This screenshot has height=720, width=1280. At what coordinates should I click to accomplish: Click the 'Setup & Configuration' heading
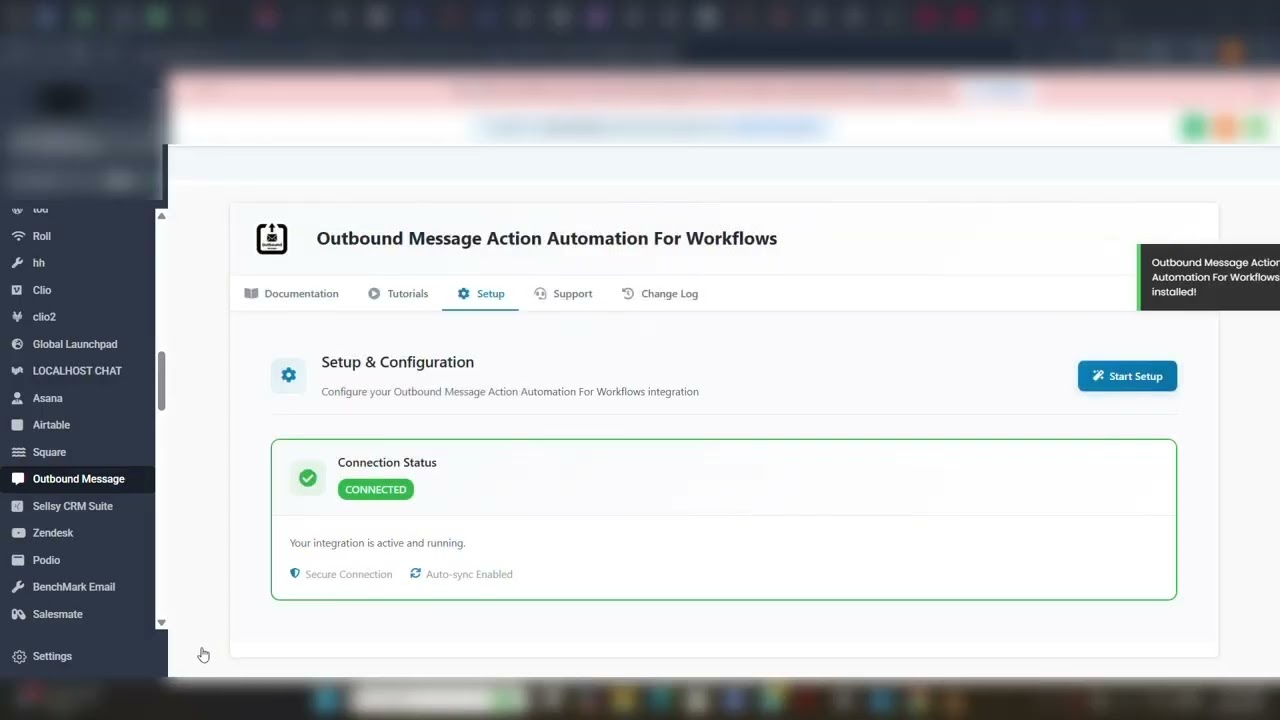click(397, 362)
